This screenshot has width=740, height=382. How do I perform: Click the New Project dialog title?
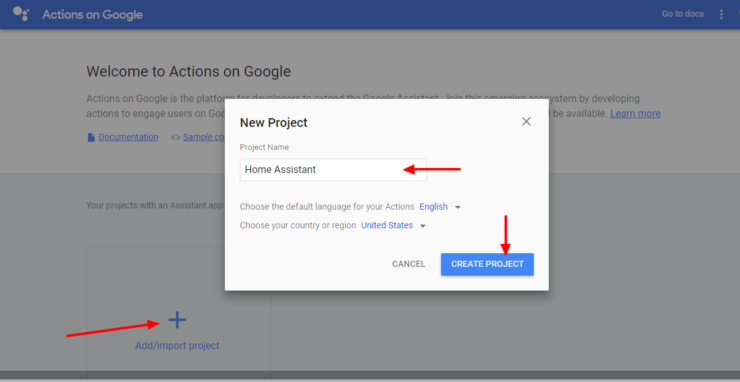click(274, 123)
